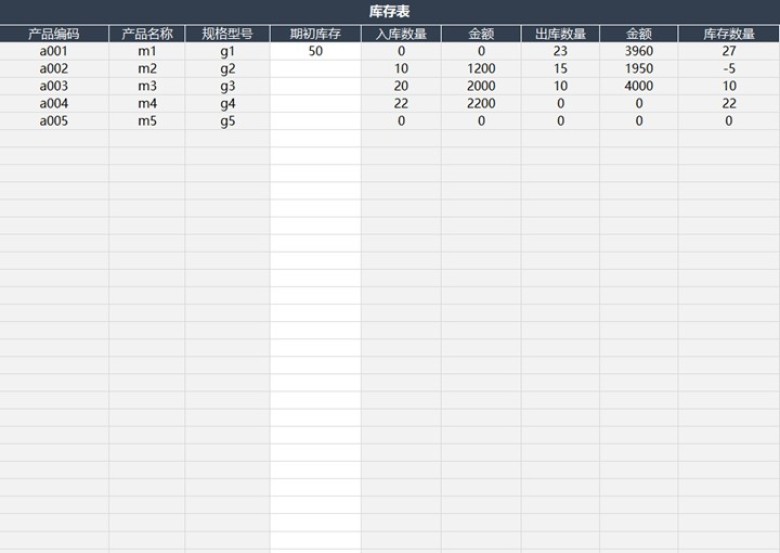Select the 规格型号 column header
The image size is (780, 553).
[x=227, y=34]
